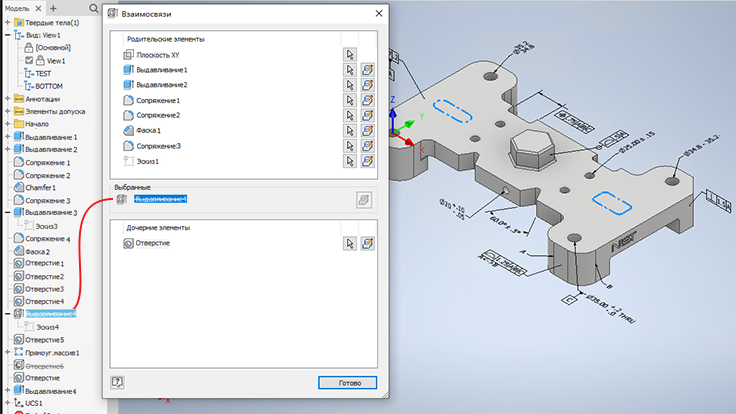Select Отверстие5 in model tree

point(45,339)
